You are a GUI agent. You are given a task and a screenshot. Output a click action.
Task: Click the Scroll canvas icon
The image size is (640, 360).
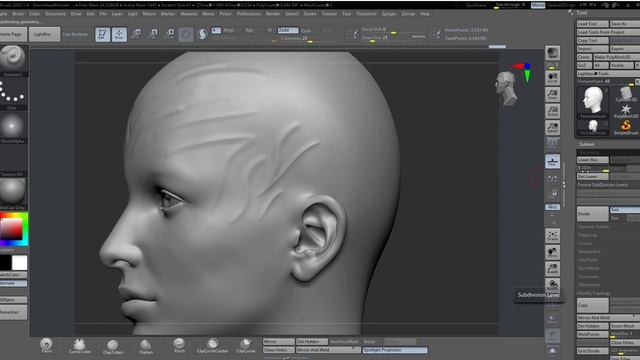[x=552, y=78]
